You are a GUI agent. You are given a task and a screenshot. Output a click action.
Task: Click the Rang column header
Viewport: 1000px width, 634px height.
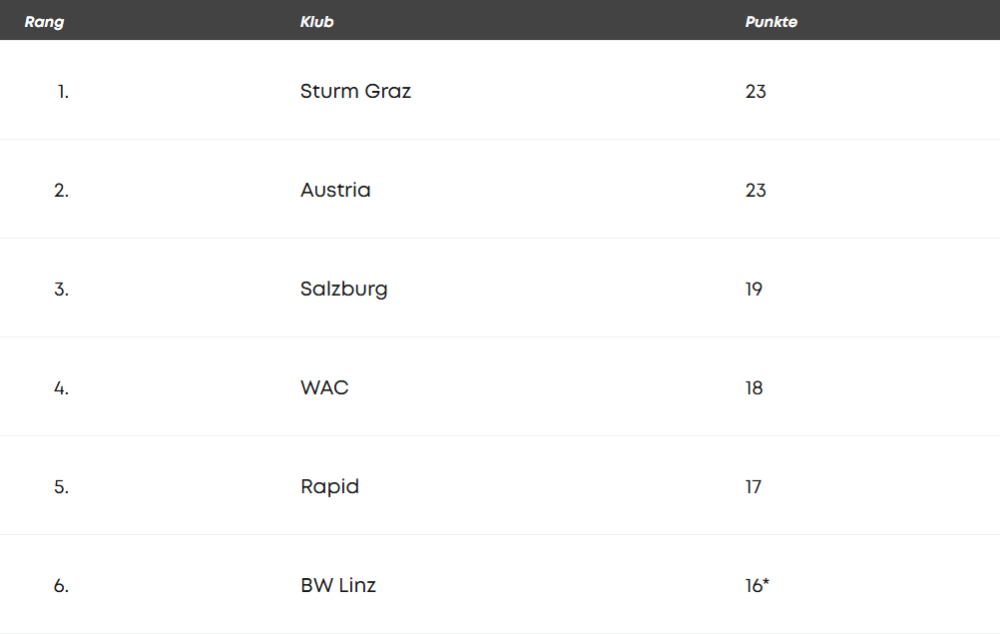44,21
